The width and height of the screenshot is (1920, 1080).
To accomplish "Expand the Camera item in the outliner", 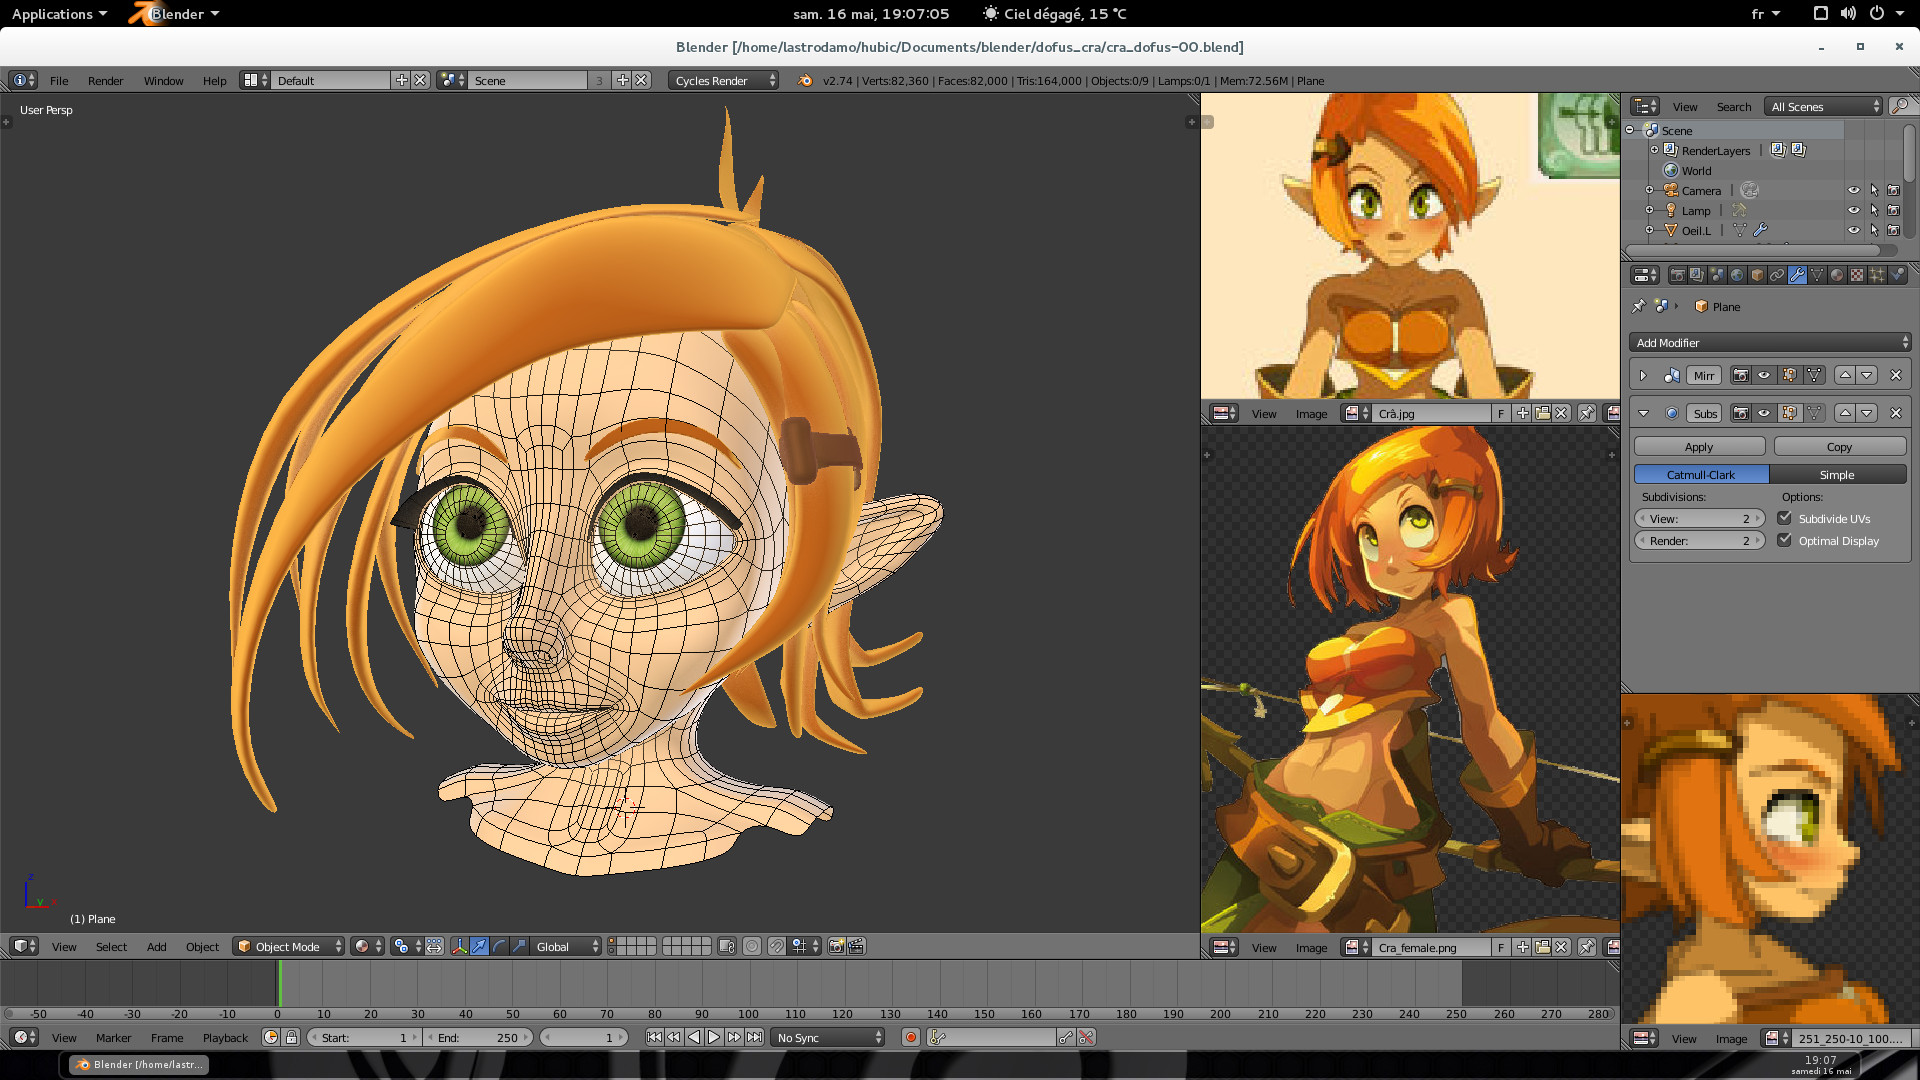I will (x=1650, y=190).
